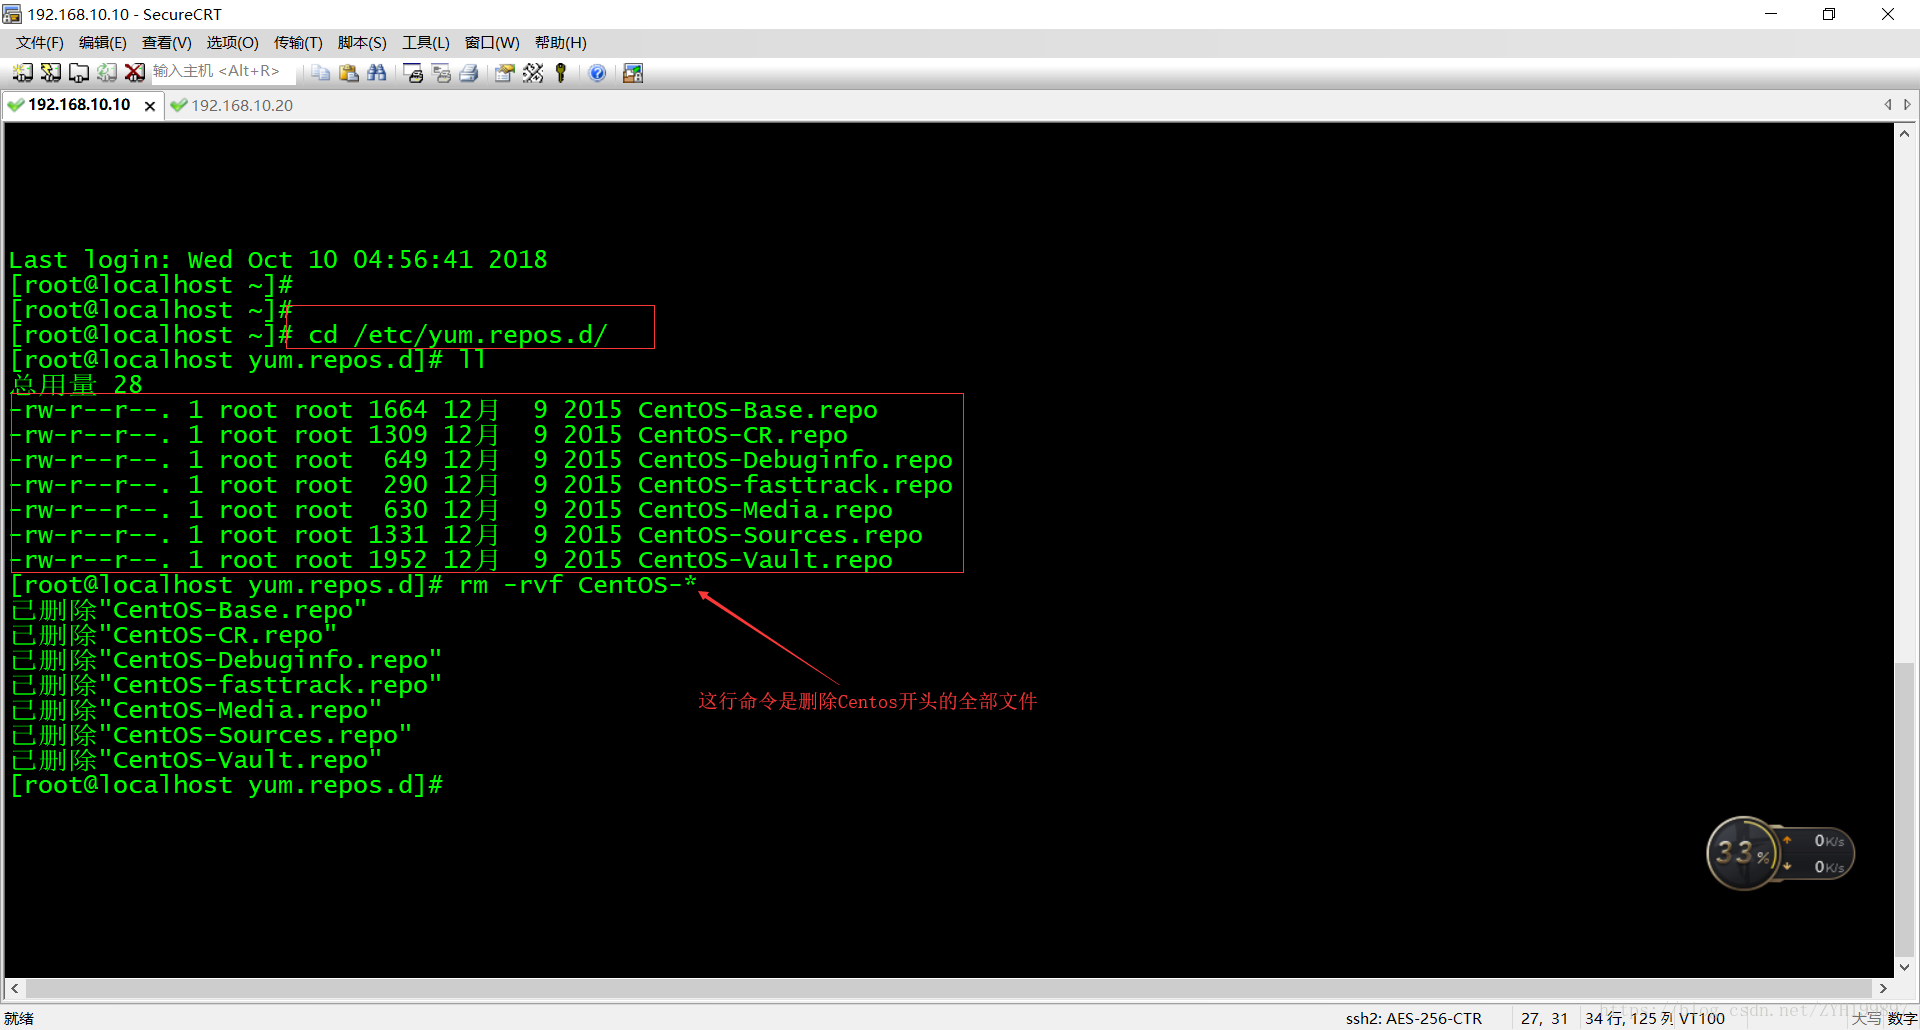This screenshot has height=1030, width=1920.
Task: Click the Reconnect toolbar icon
Action: (106, 72)
